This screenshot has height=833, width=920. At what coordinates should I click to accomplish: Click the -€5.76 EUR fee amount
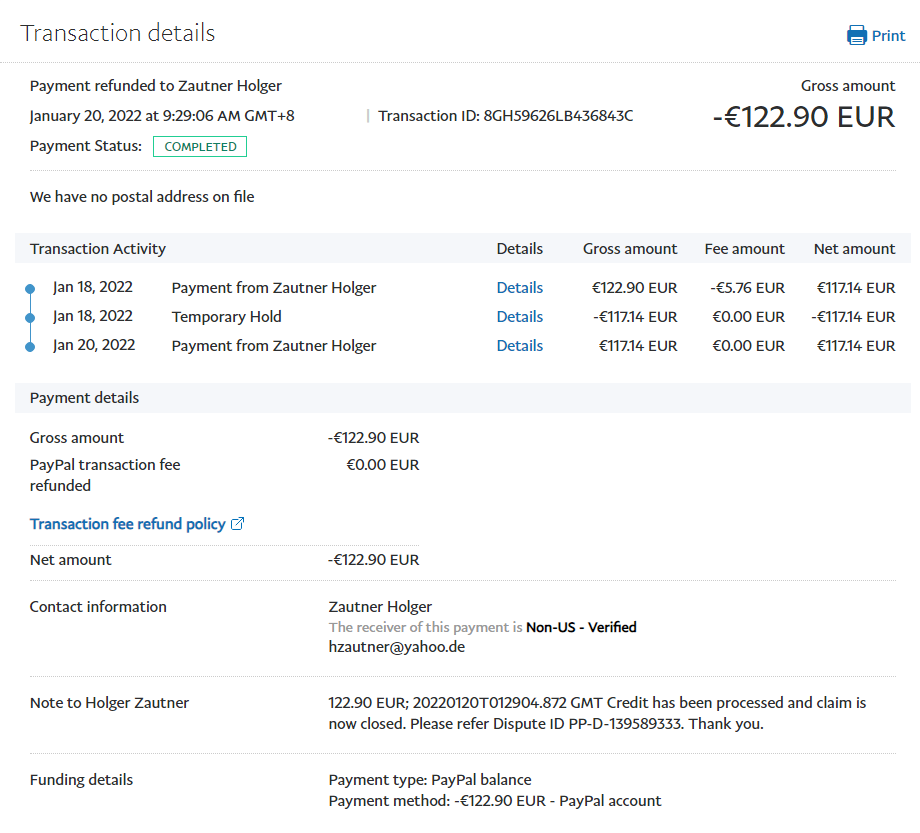(x=747, y=288)
